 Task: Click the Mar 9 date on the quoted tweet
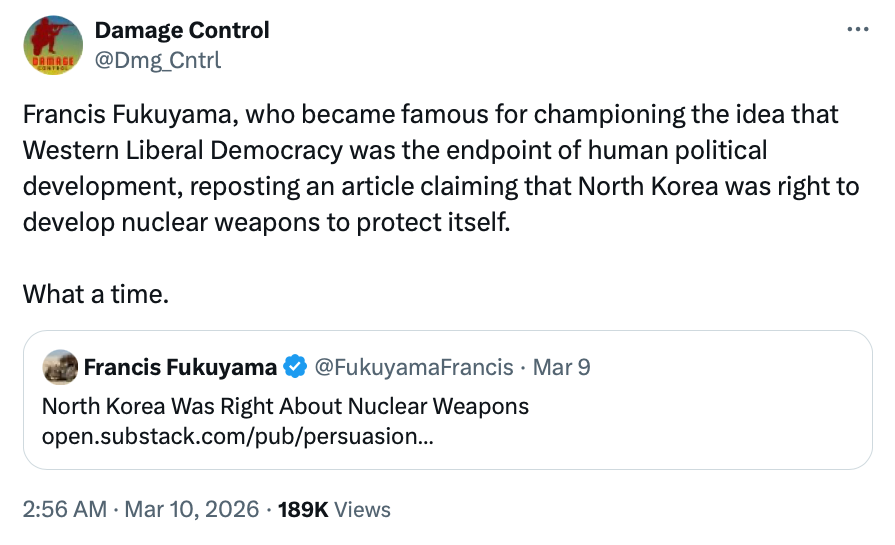pos(561,367)
